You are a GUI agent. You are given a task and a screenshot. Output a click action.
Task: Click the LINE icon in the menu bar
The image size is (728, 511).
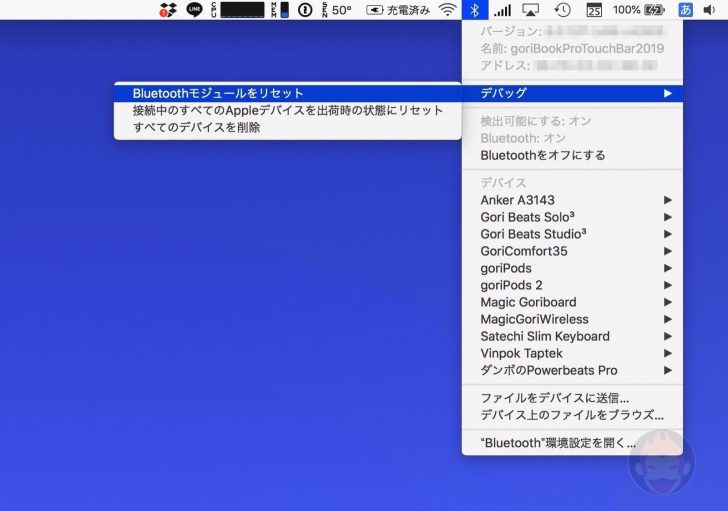point(194,10)
